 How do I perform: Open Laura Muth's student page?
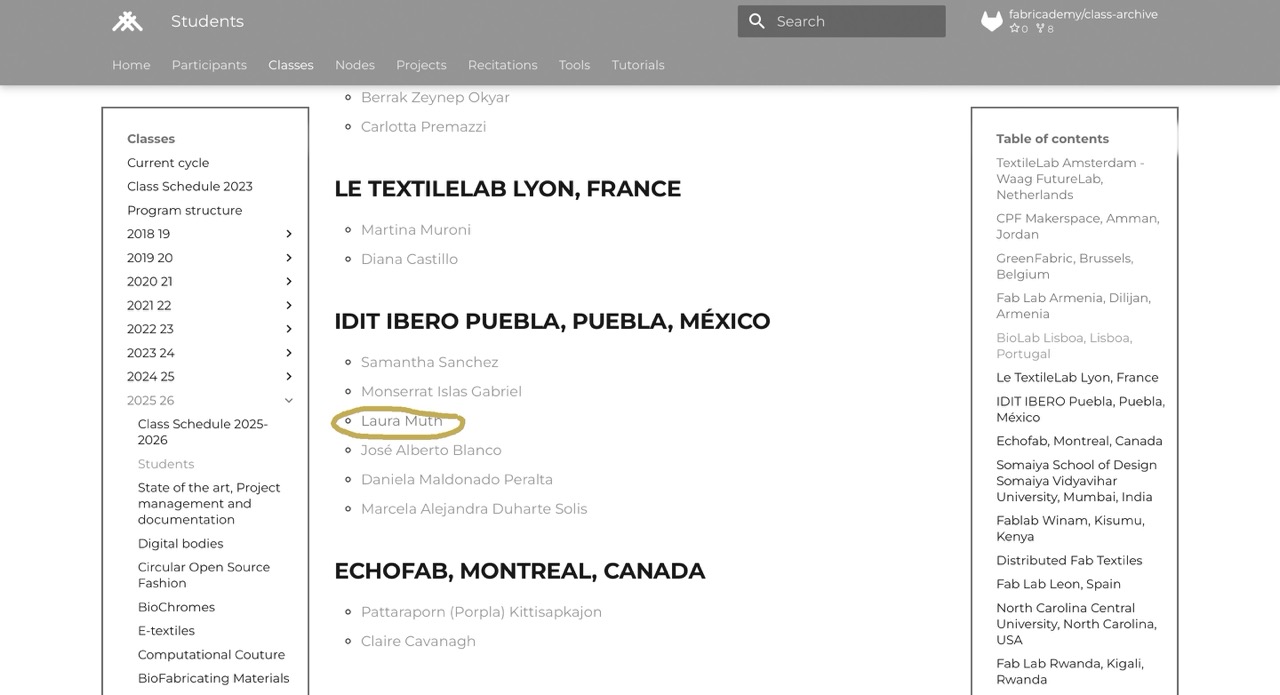(x=401, y=421)
